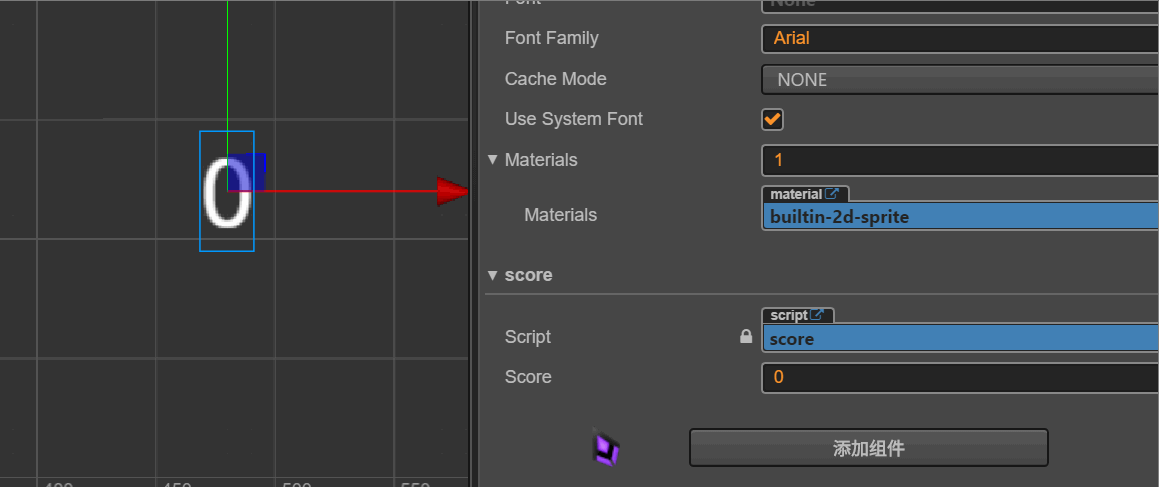Click the Materials count field
1159x487 pixels.
pos(960,160)
